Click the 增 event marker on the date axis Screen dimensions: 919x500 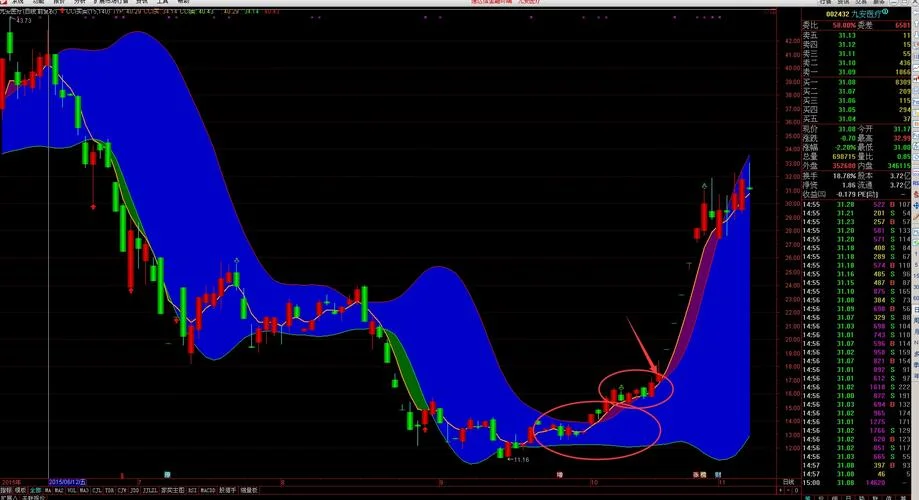(x=559, y=475)
